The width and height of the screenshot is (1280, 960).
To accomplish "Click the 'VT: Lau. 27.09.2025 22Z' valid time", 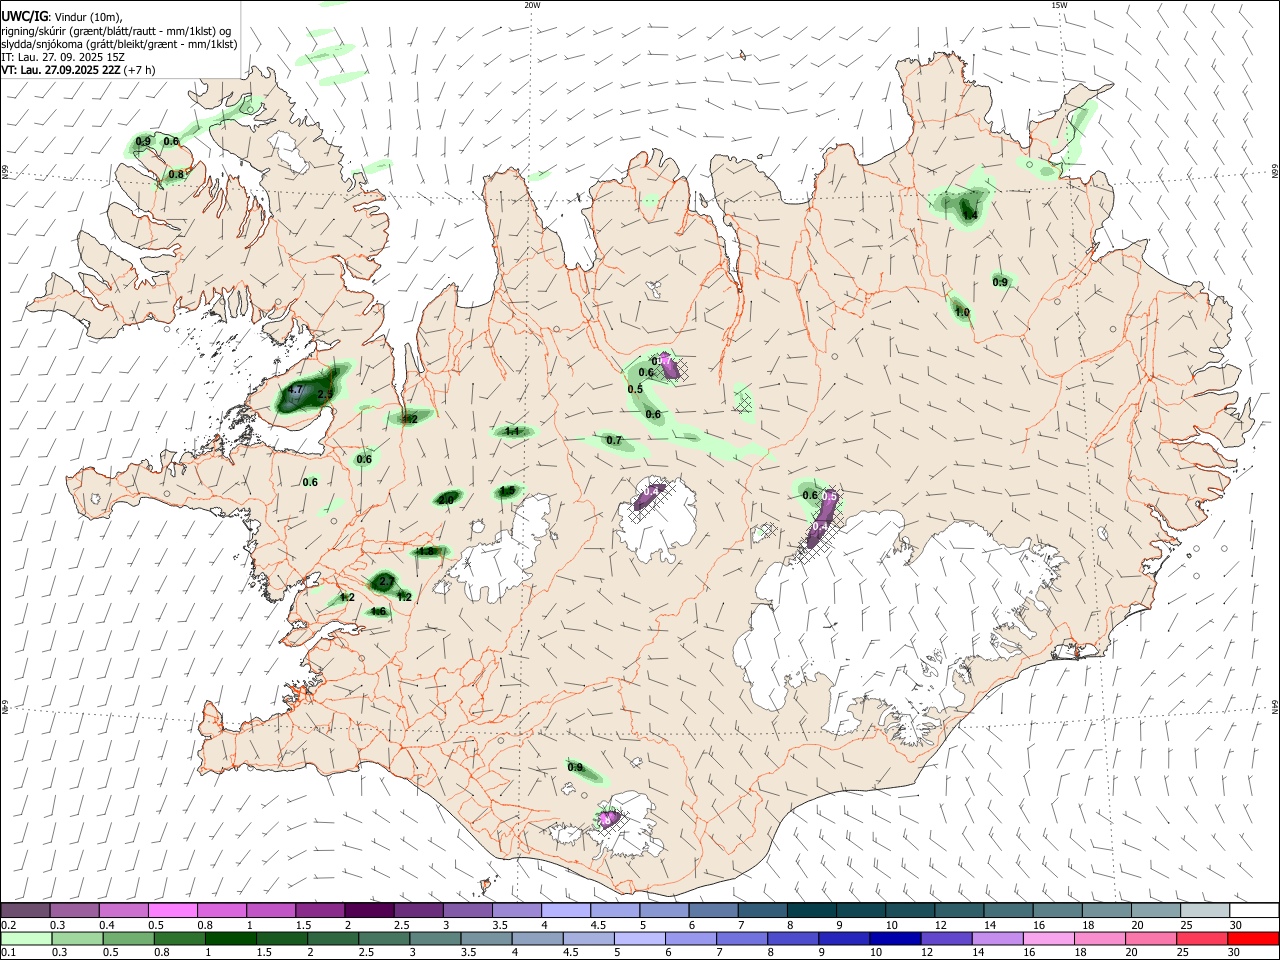I will [x=60, y=70].
